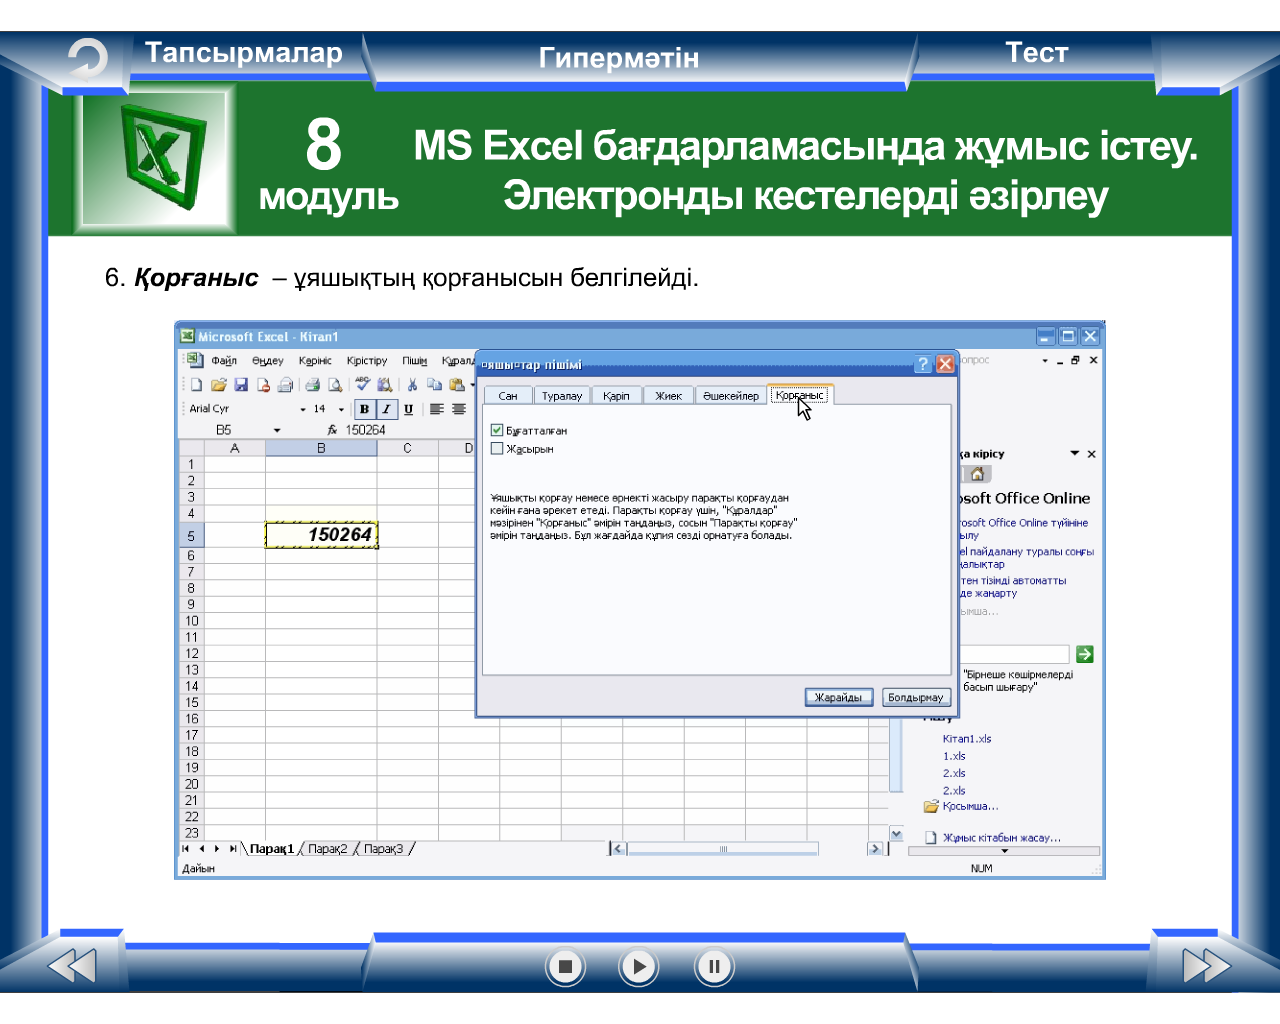
Task: Select the Парақ2 sheet tab
Action: click(327, 849)
